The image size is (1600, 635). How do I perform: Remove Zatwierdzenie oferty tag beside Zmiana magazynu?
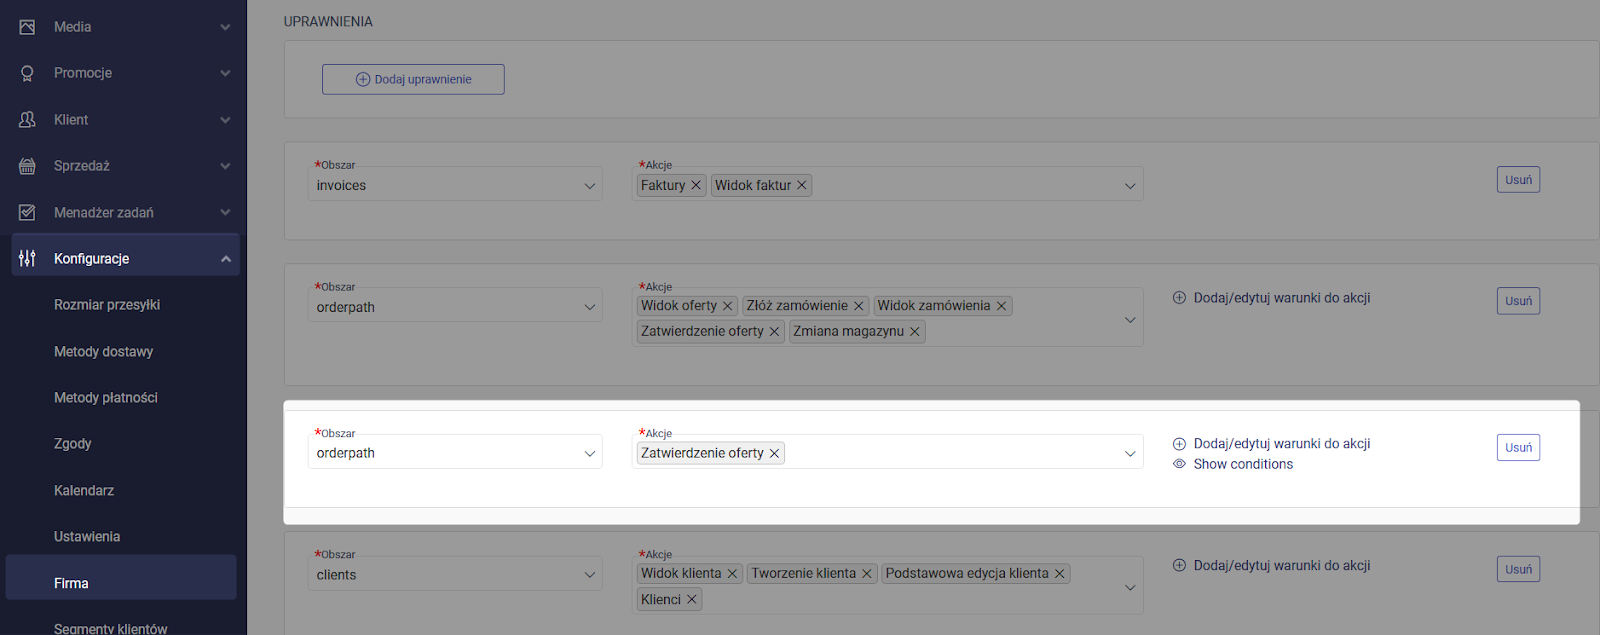pyautogui.click(x=774, y=332)
